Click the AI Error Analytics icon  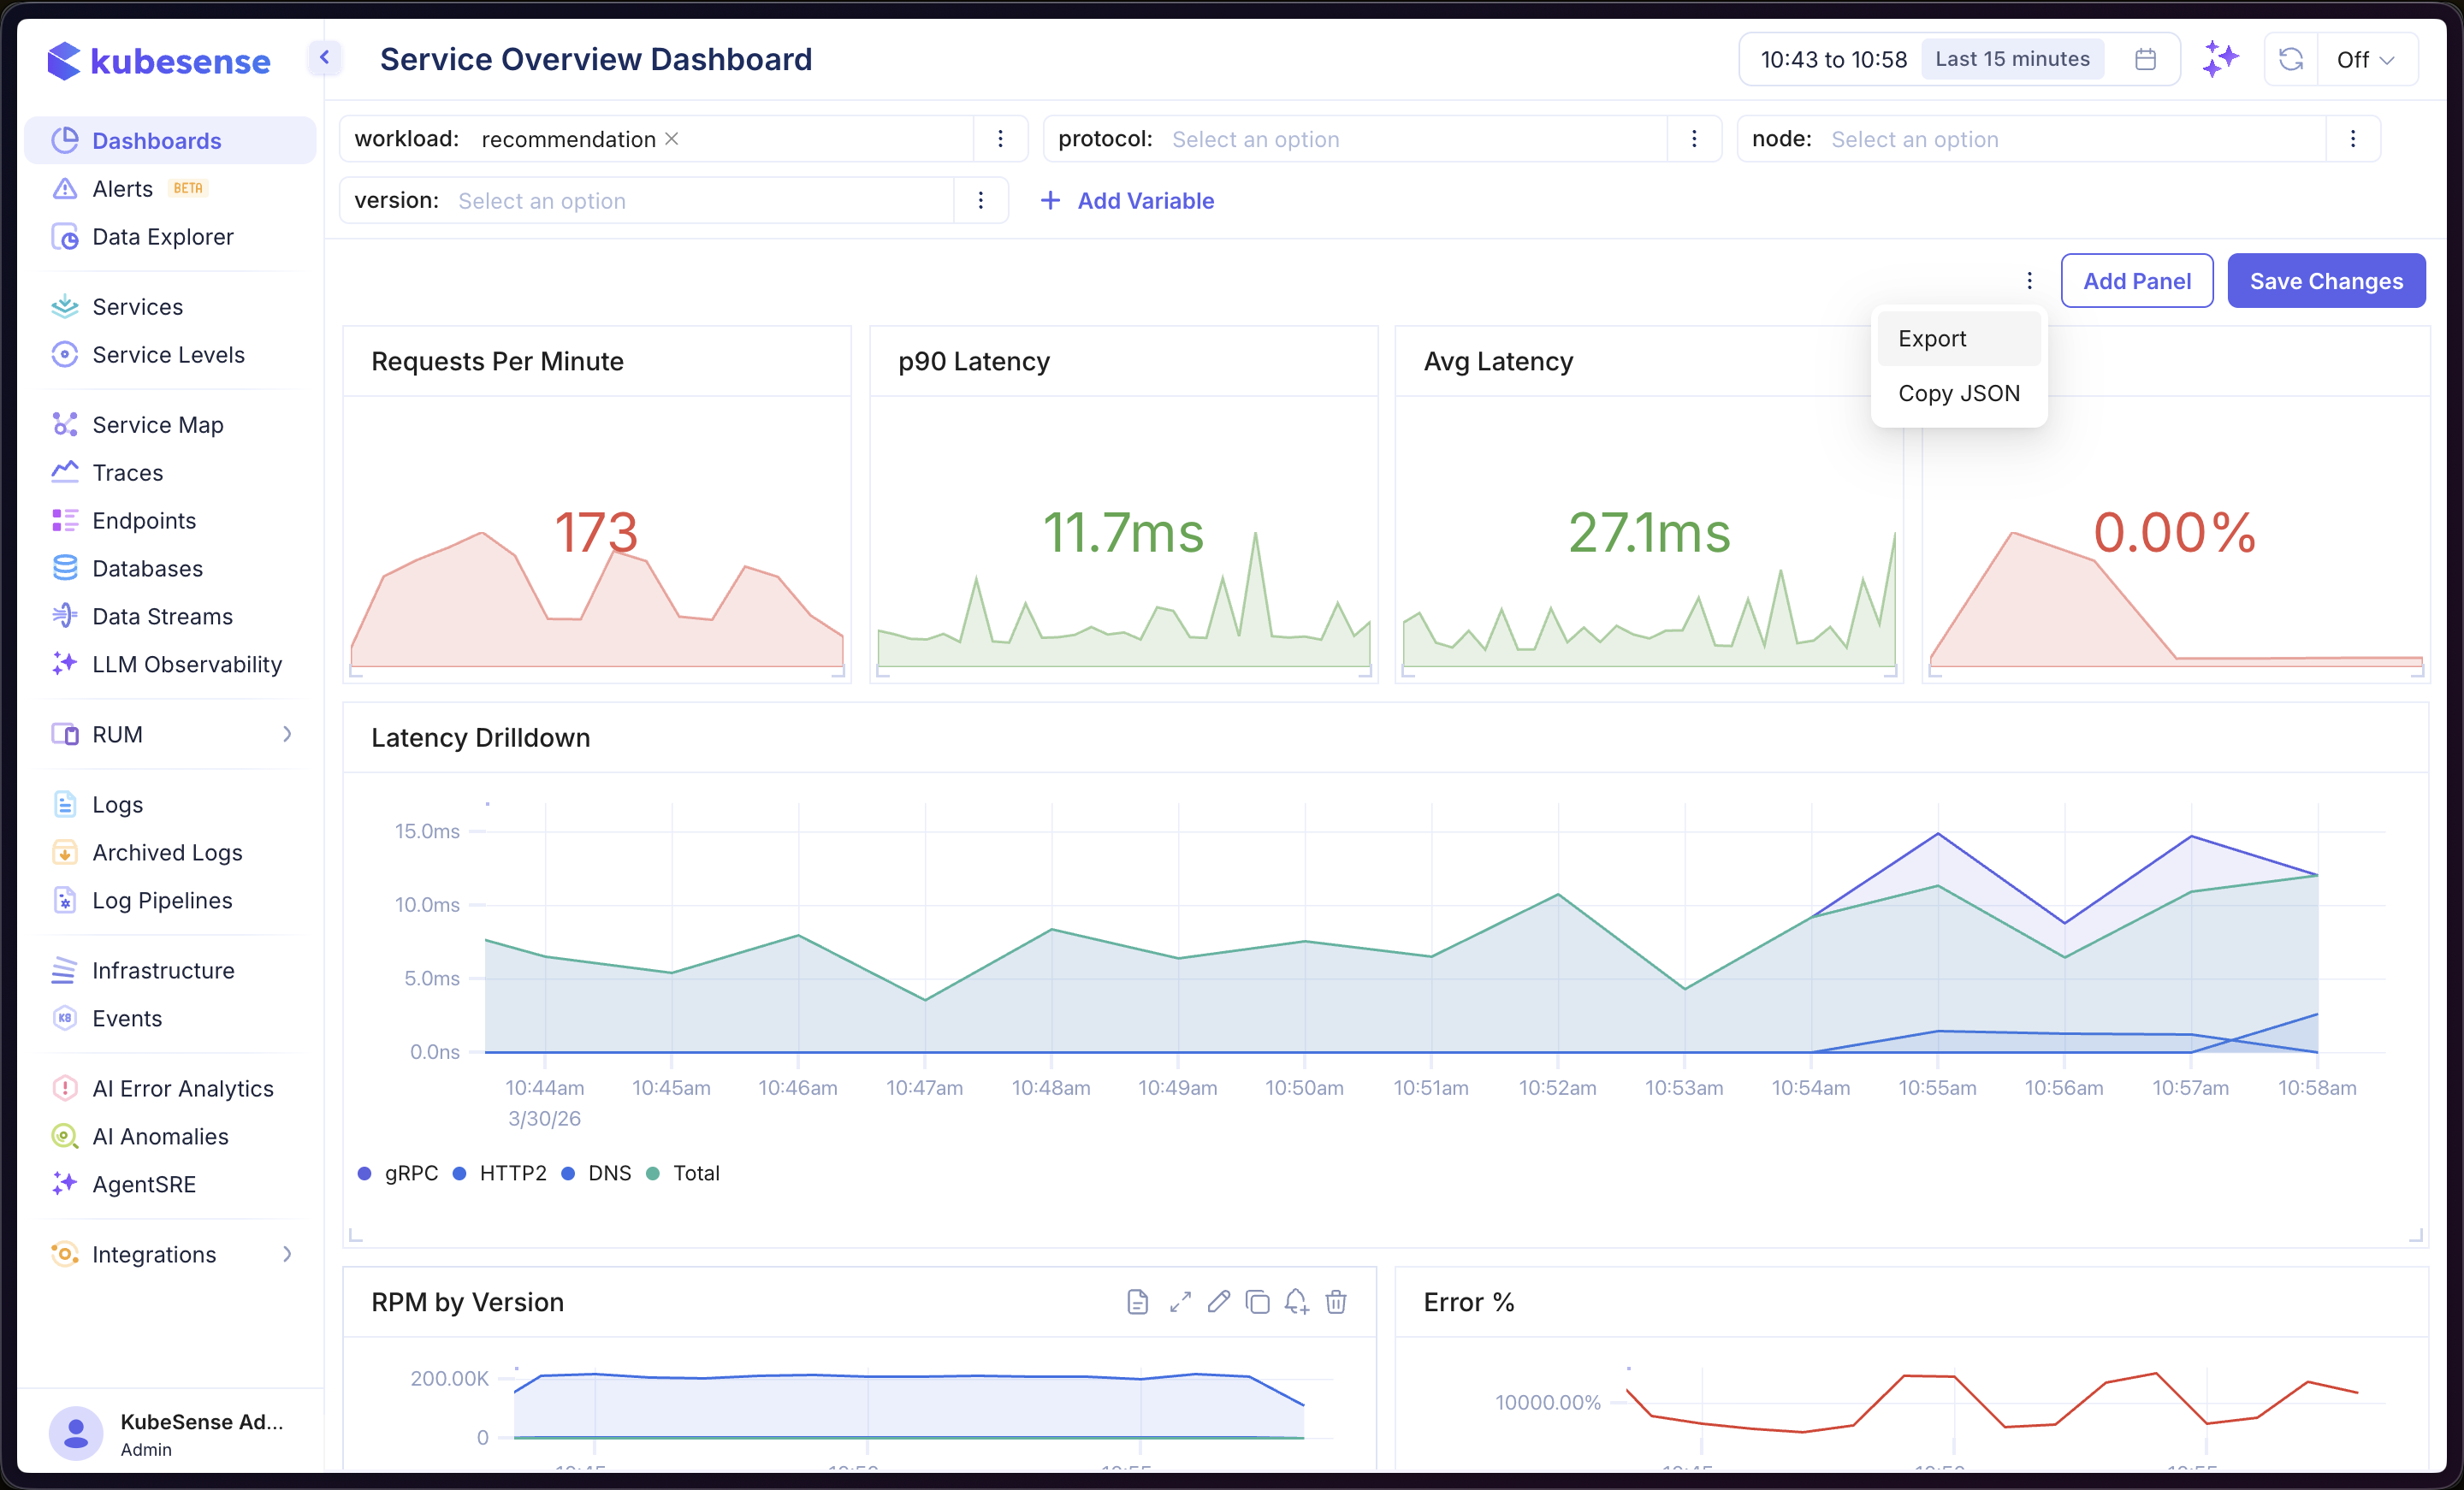click(65, 1089)
